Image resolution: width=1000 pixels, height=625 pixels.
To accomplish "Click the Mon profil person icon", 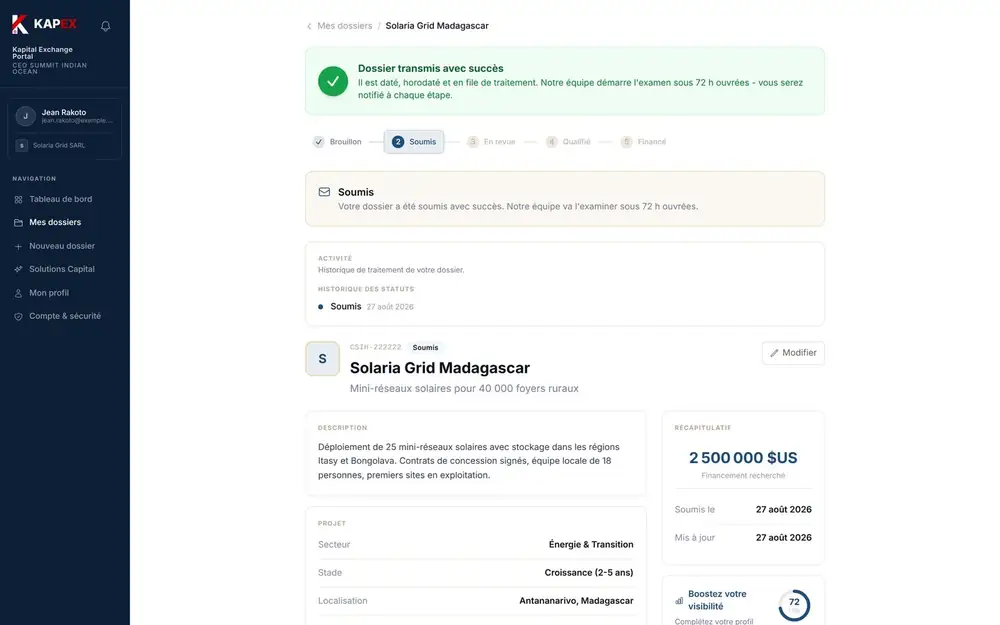I will pos(18,293).
